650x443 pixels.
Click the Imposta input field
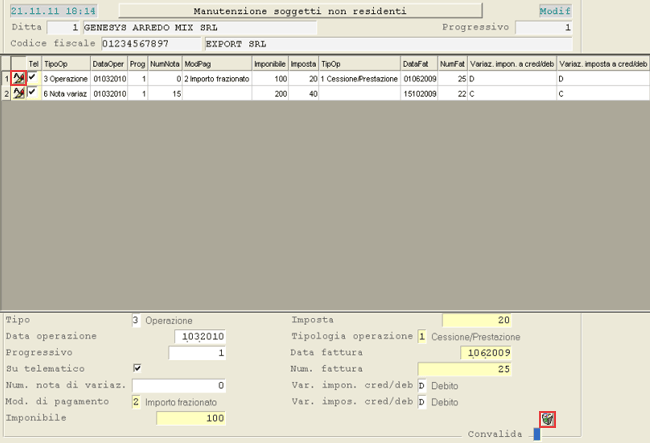(478, 320)
